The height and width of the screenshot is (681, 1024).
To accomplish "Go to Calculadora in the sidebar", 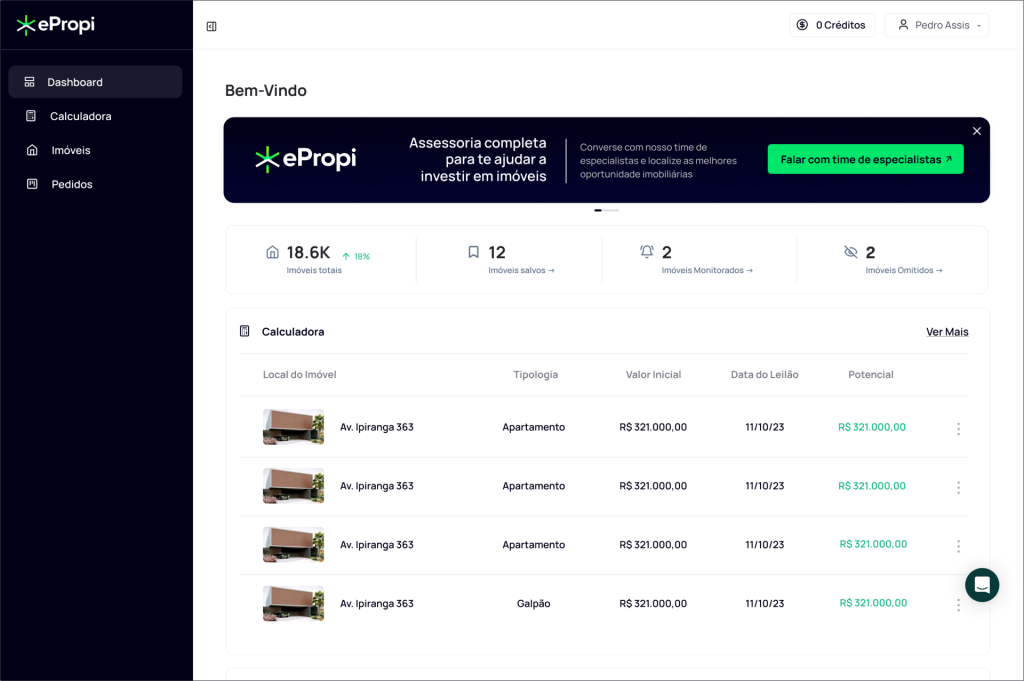I will point(80,116).
